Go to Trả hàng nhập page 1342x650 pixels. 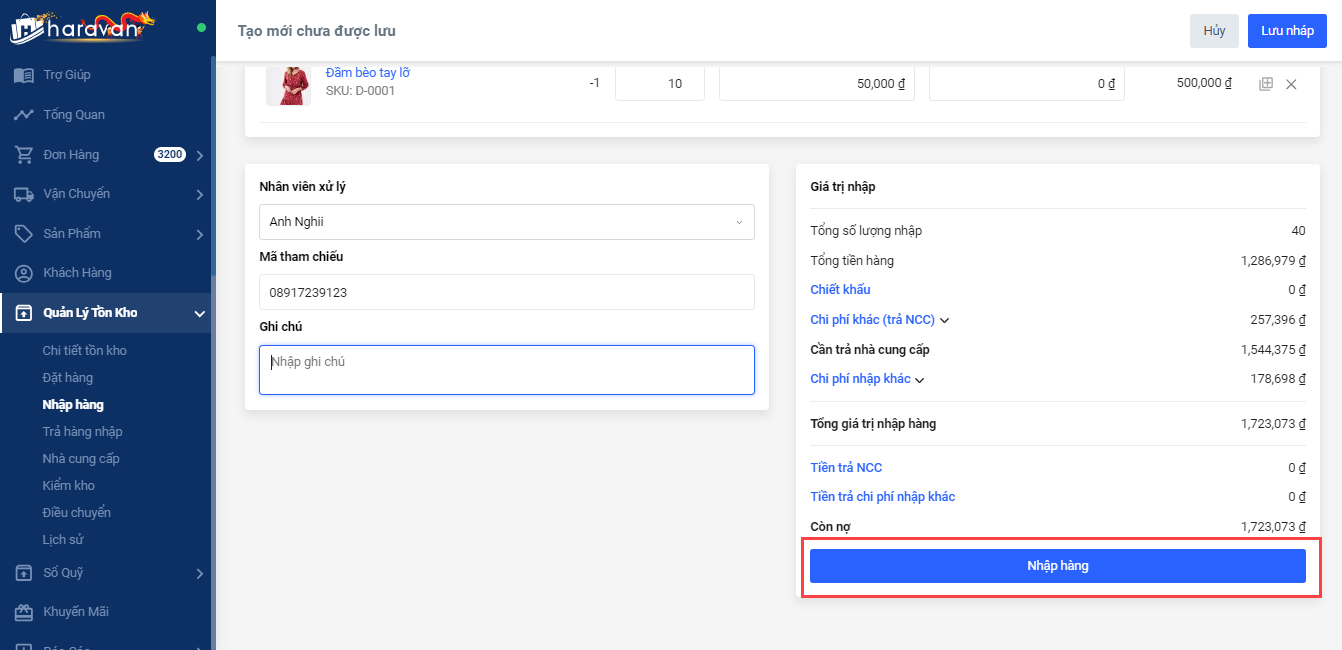(x=82, y=432)
